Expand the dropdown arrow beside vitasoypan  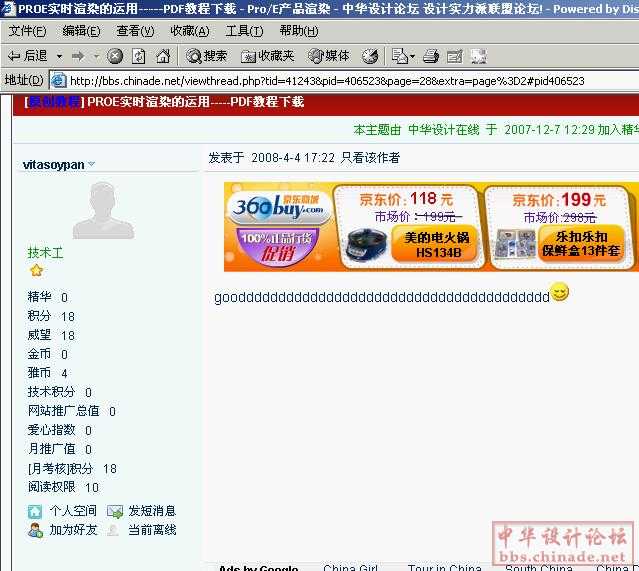coord(91,164)
